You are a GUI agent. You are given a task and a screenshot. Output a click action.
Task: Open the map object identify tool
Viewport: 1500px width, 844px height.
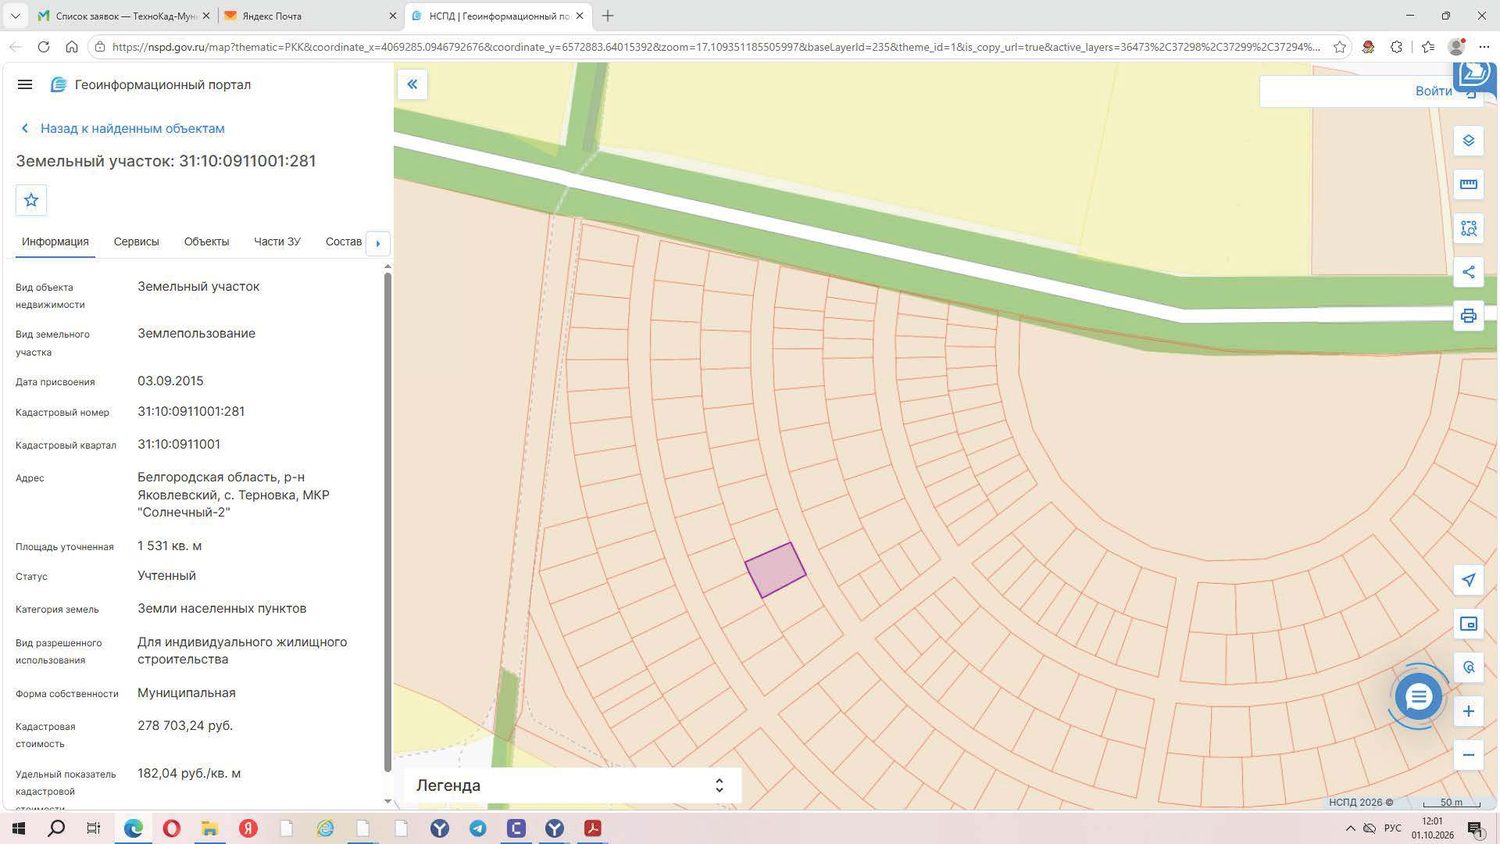[1468, 667]
